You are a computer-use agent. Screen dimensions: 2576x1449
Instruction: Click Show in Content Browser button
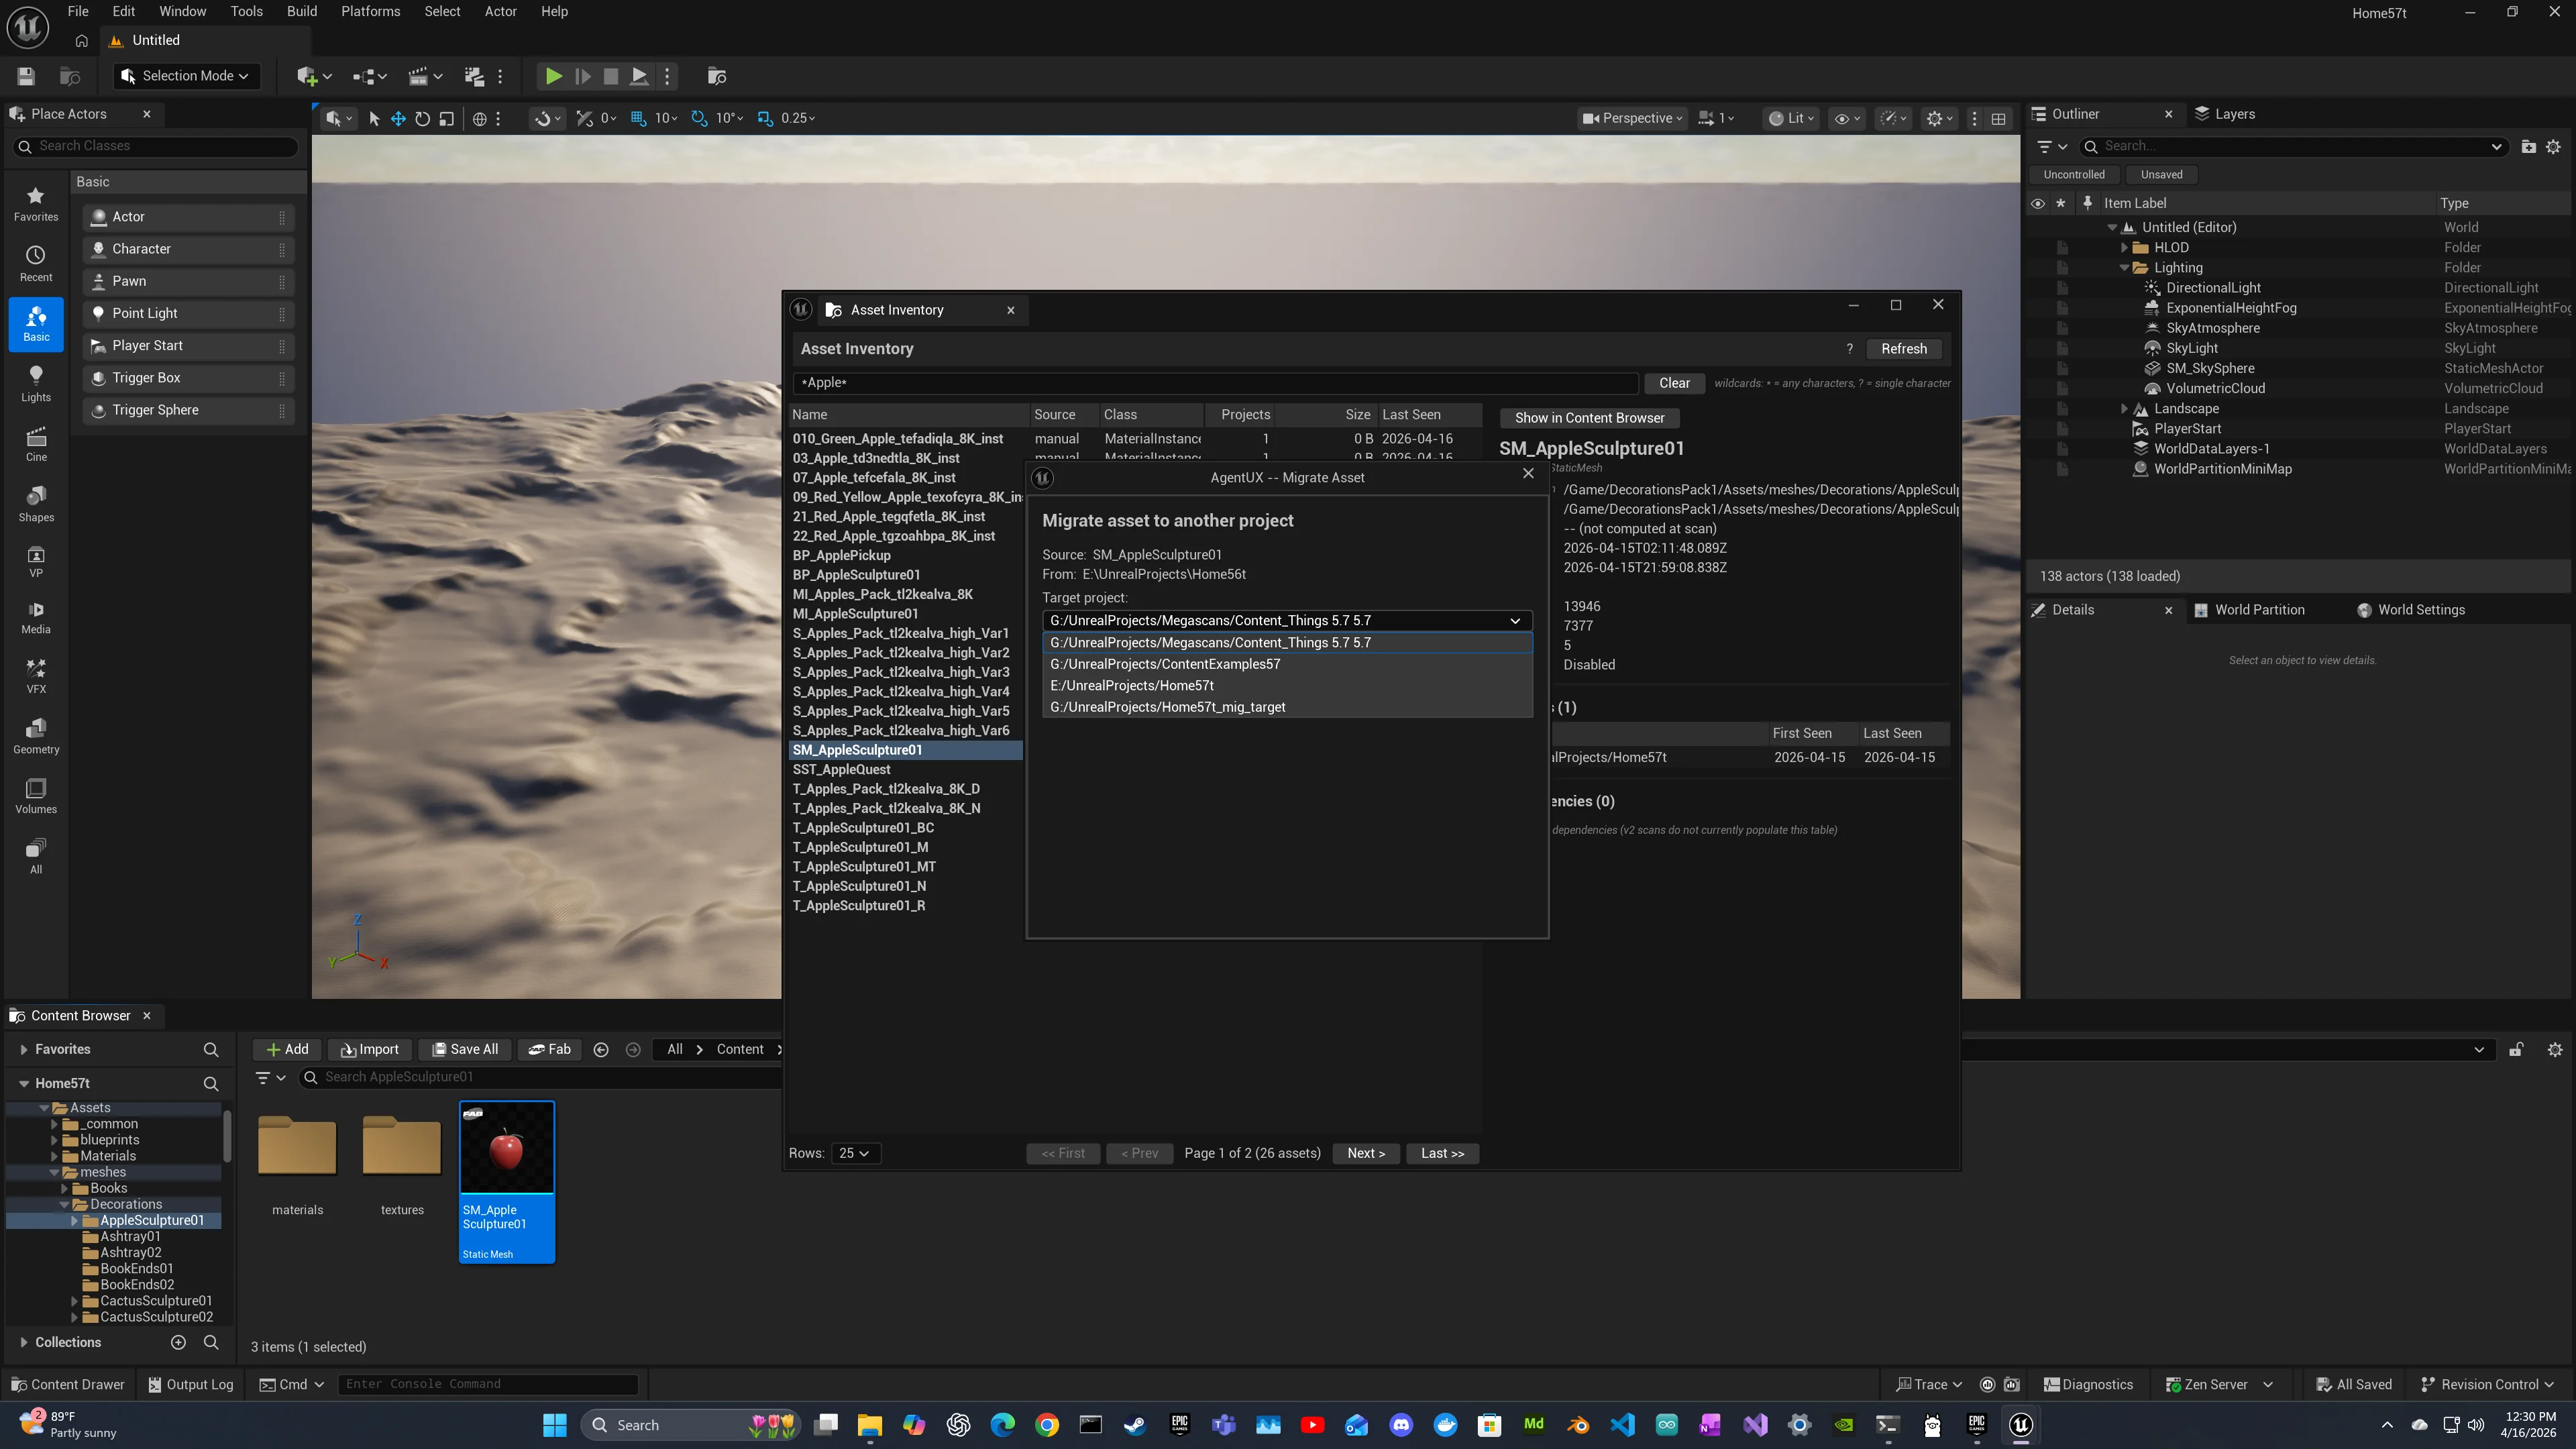tap(1589, 418)
